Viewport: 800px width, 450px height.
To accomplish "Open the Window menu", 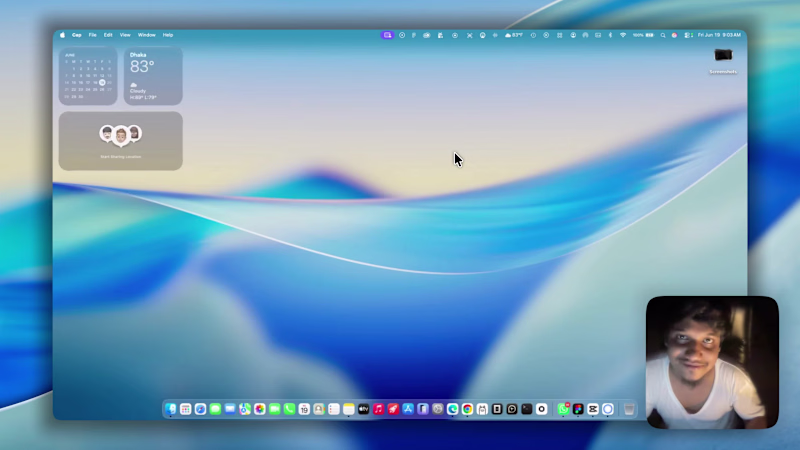I will pyautogui.click(x=146, y=35).
